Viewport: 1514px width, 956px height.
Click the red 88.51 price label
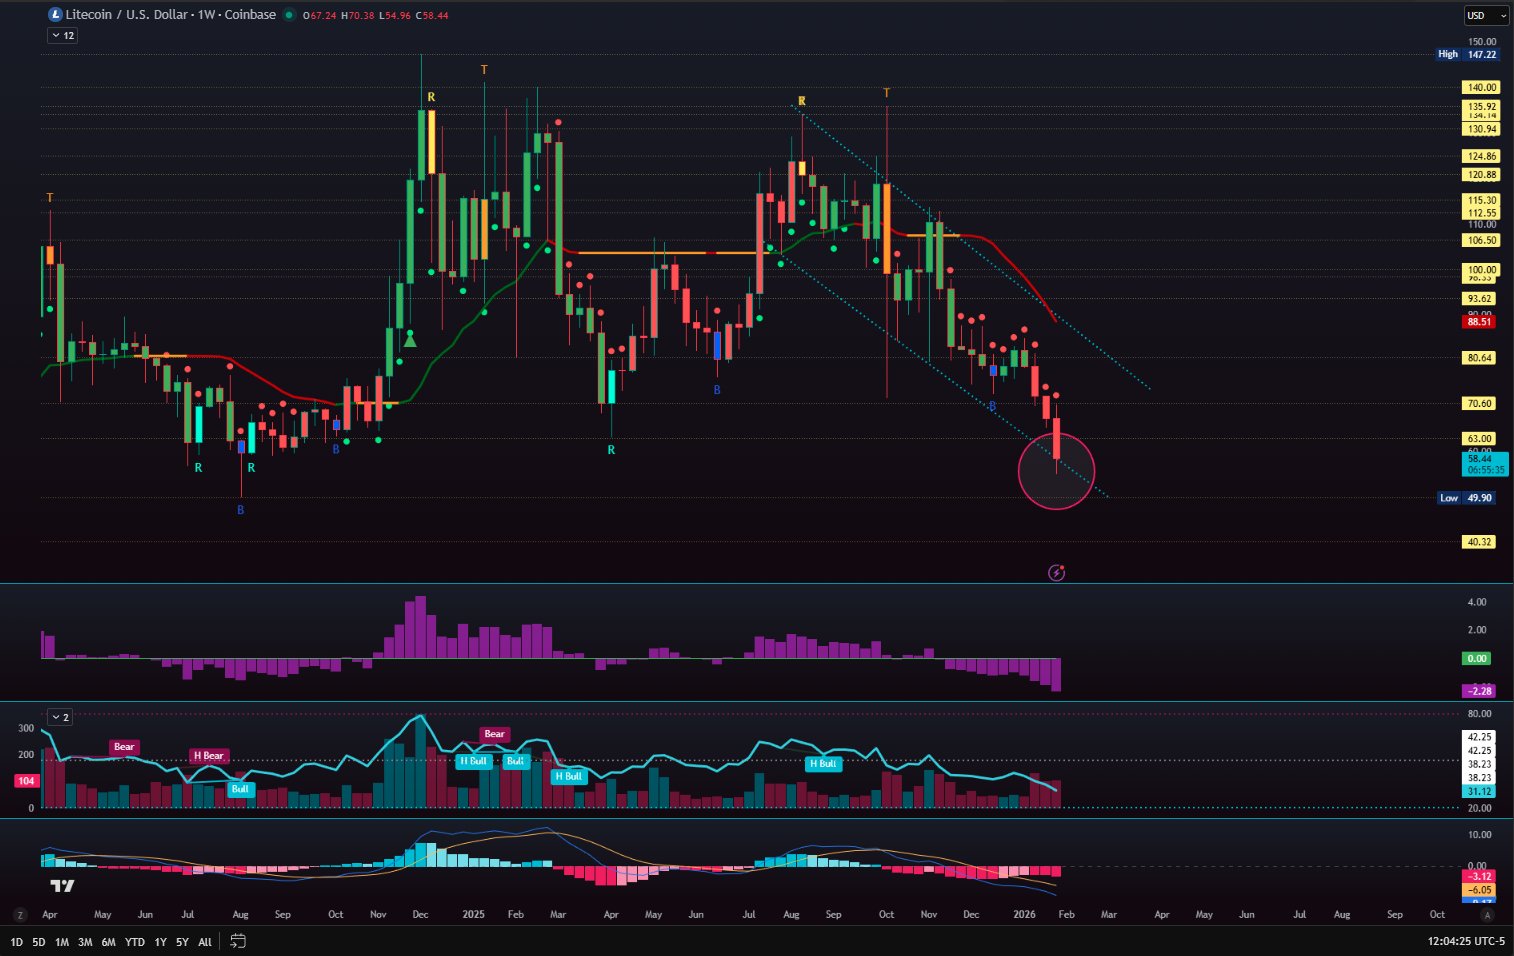[x=1479, y=322]
